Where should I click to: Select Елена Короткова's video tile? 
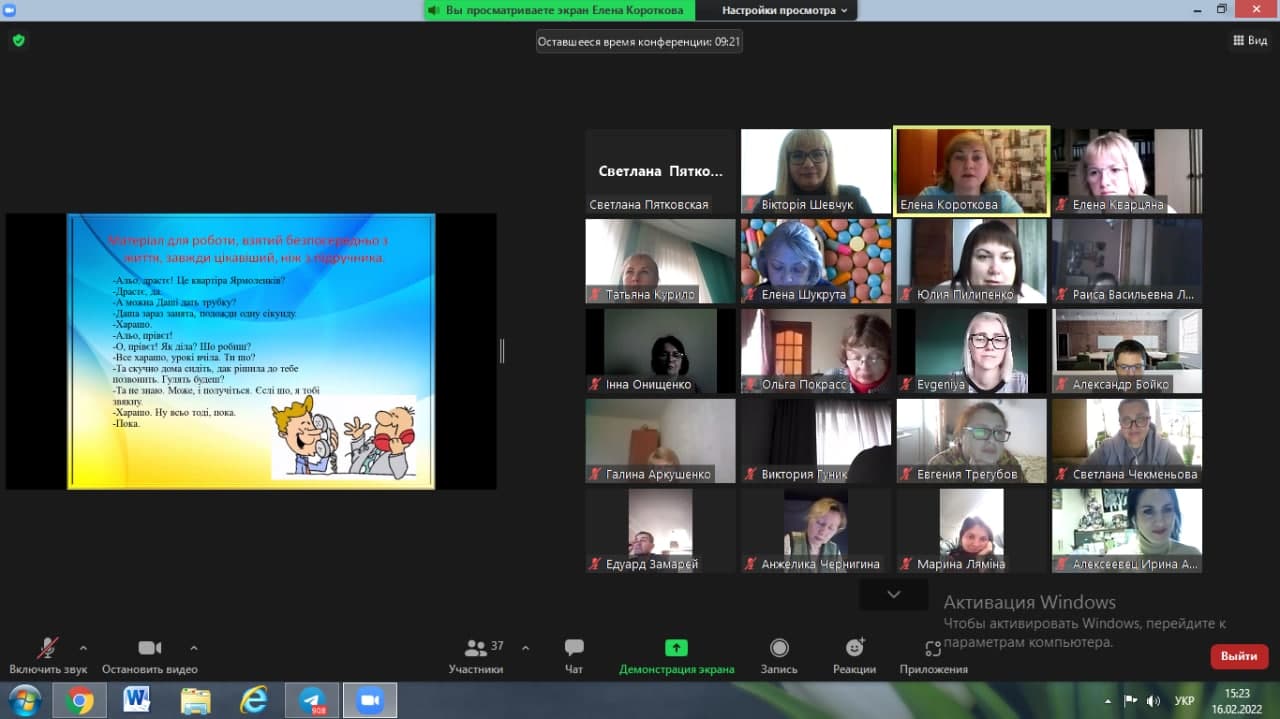point(971,170)
